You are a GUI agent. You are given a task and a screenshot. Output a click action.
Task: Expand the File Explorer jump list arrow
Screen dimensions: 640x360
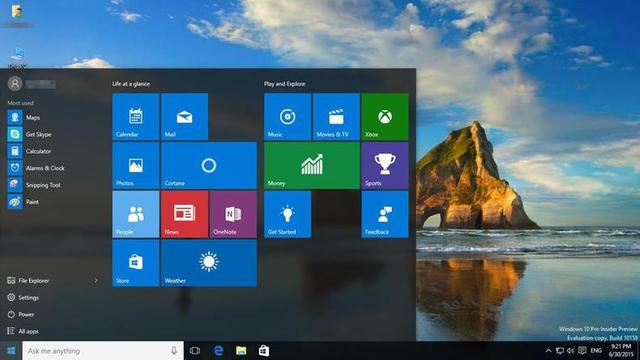tap(96, 280)
